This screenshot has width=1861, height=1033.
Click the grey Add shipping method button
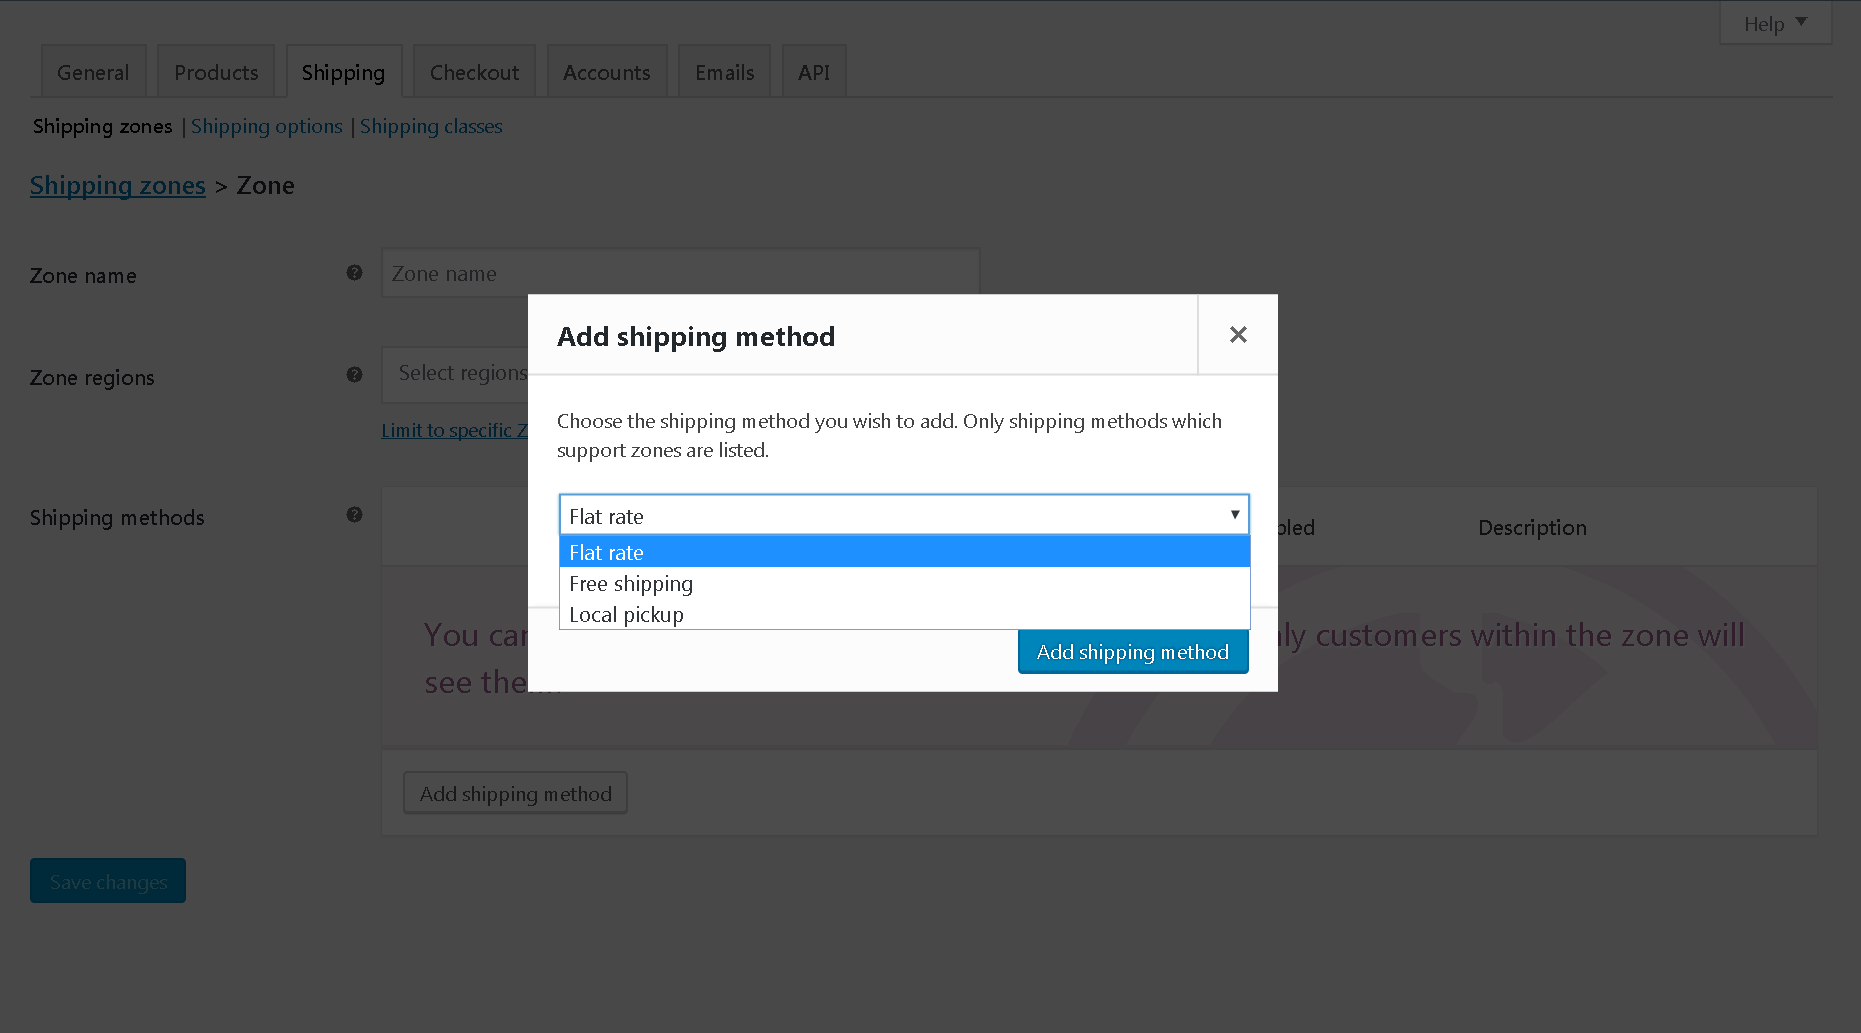515,794
